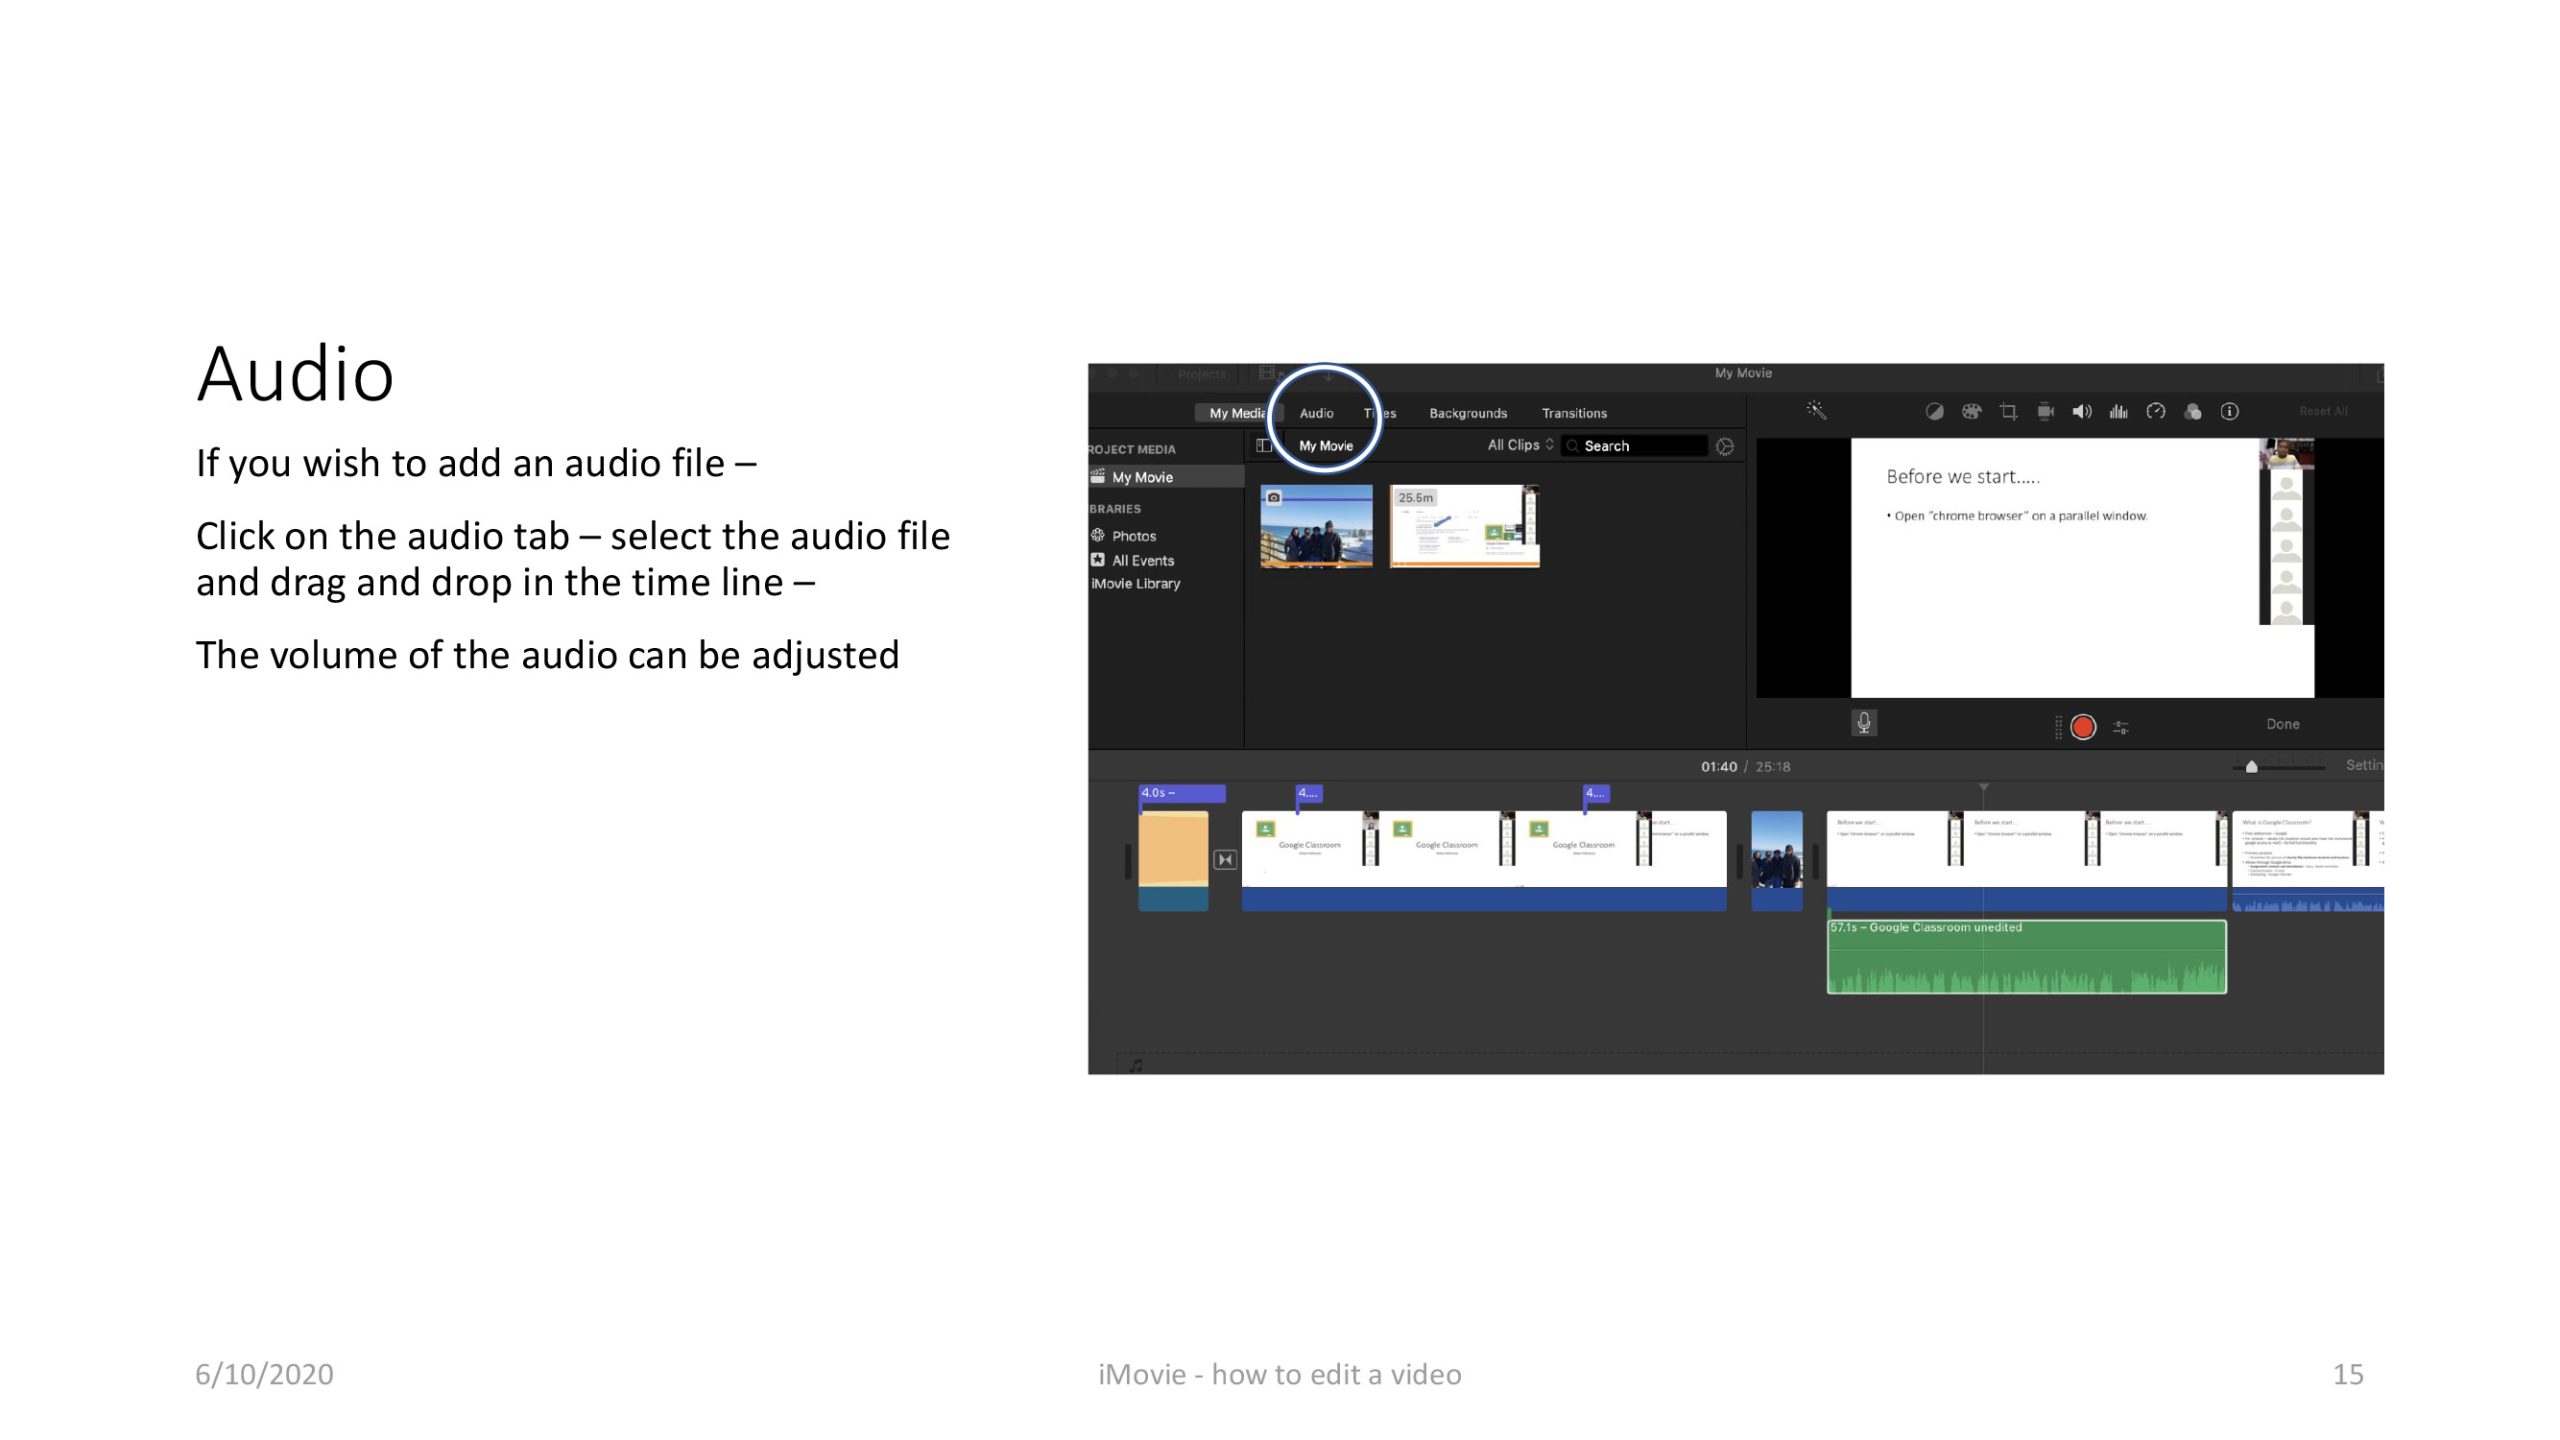Open the color balance tool

1934,412
